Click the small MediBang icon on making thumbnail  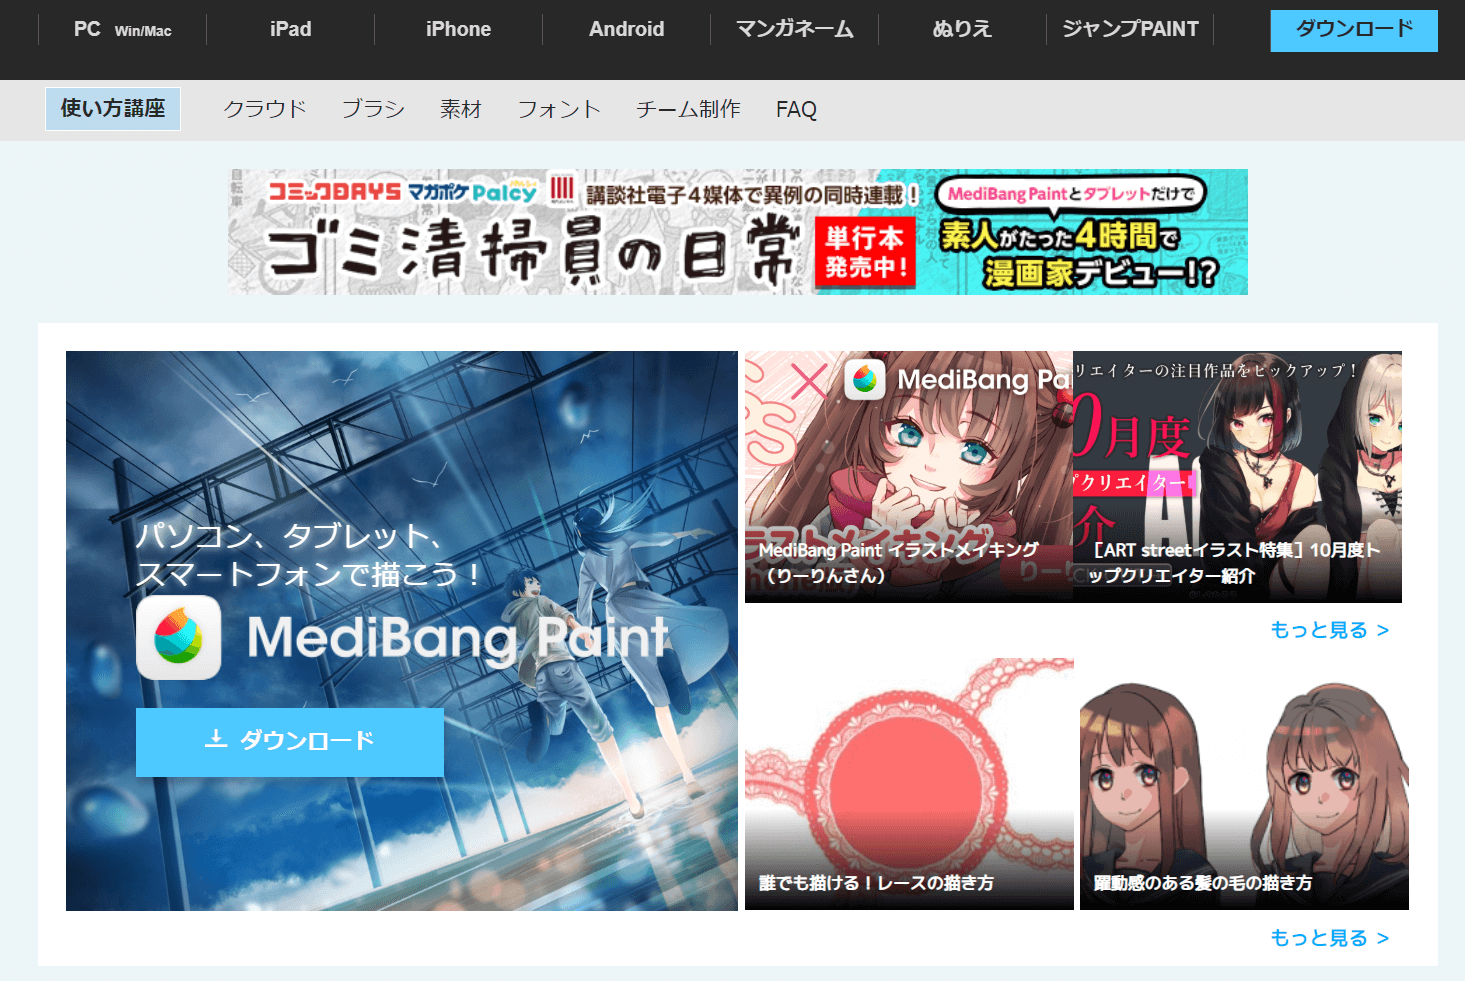click(865, 380)
